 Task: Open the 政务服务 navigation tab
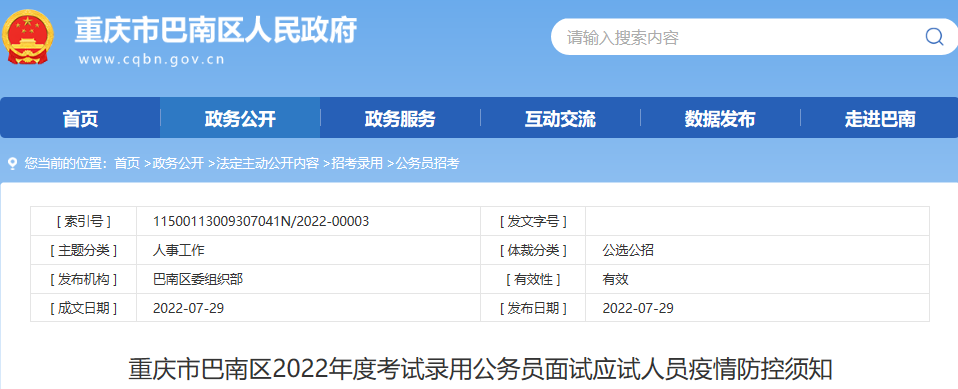click(x=400, y=118)
